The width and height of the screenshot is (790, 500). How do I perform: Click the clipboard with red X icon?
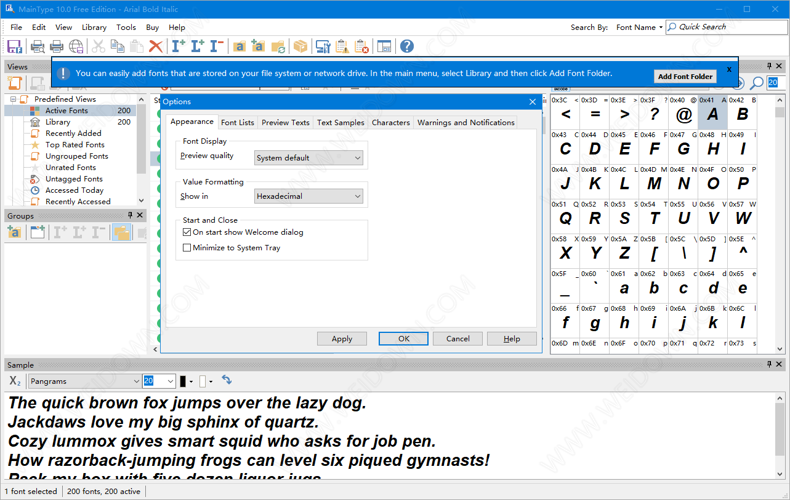click(362, 47)
